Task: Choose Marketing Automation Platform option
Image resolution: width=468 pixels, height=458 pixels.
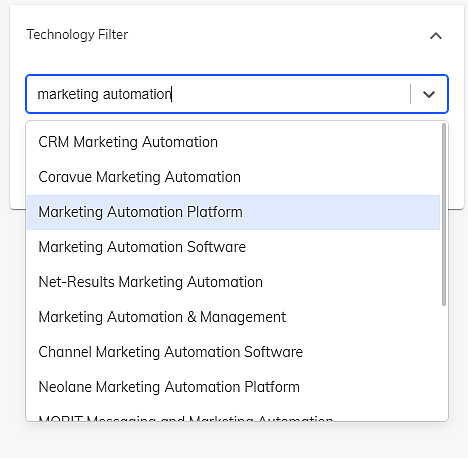Action: [233, 212]
